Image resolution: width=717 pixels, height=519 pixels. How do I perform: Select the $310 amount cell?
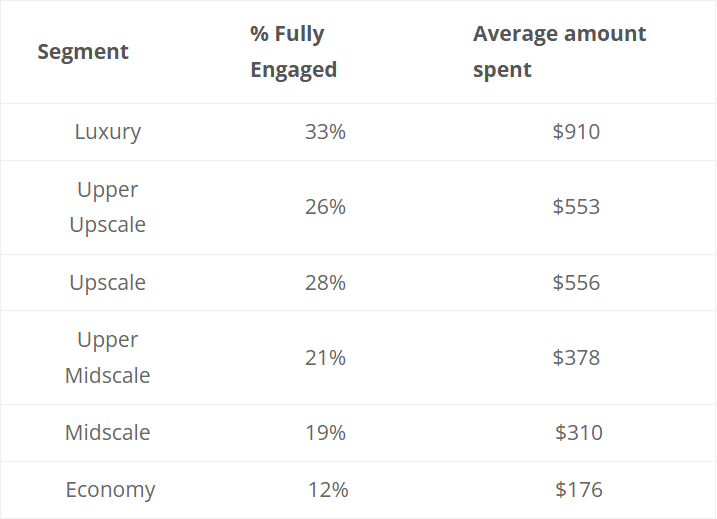click(579, 433)
